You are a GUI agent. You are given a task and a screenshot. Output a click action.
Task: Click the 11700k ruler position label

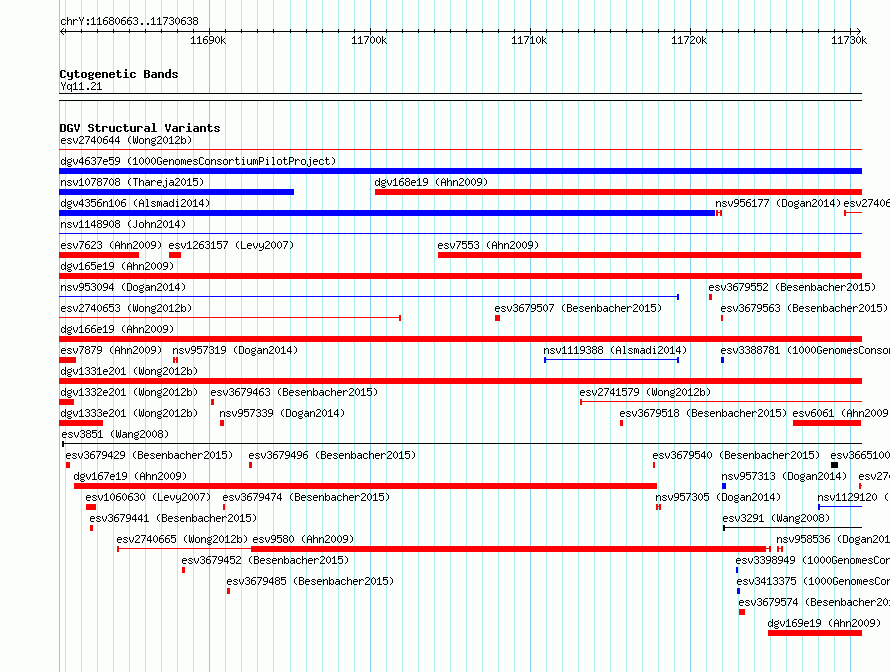(x=369, y=40)
